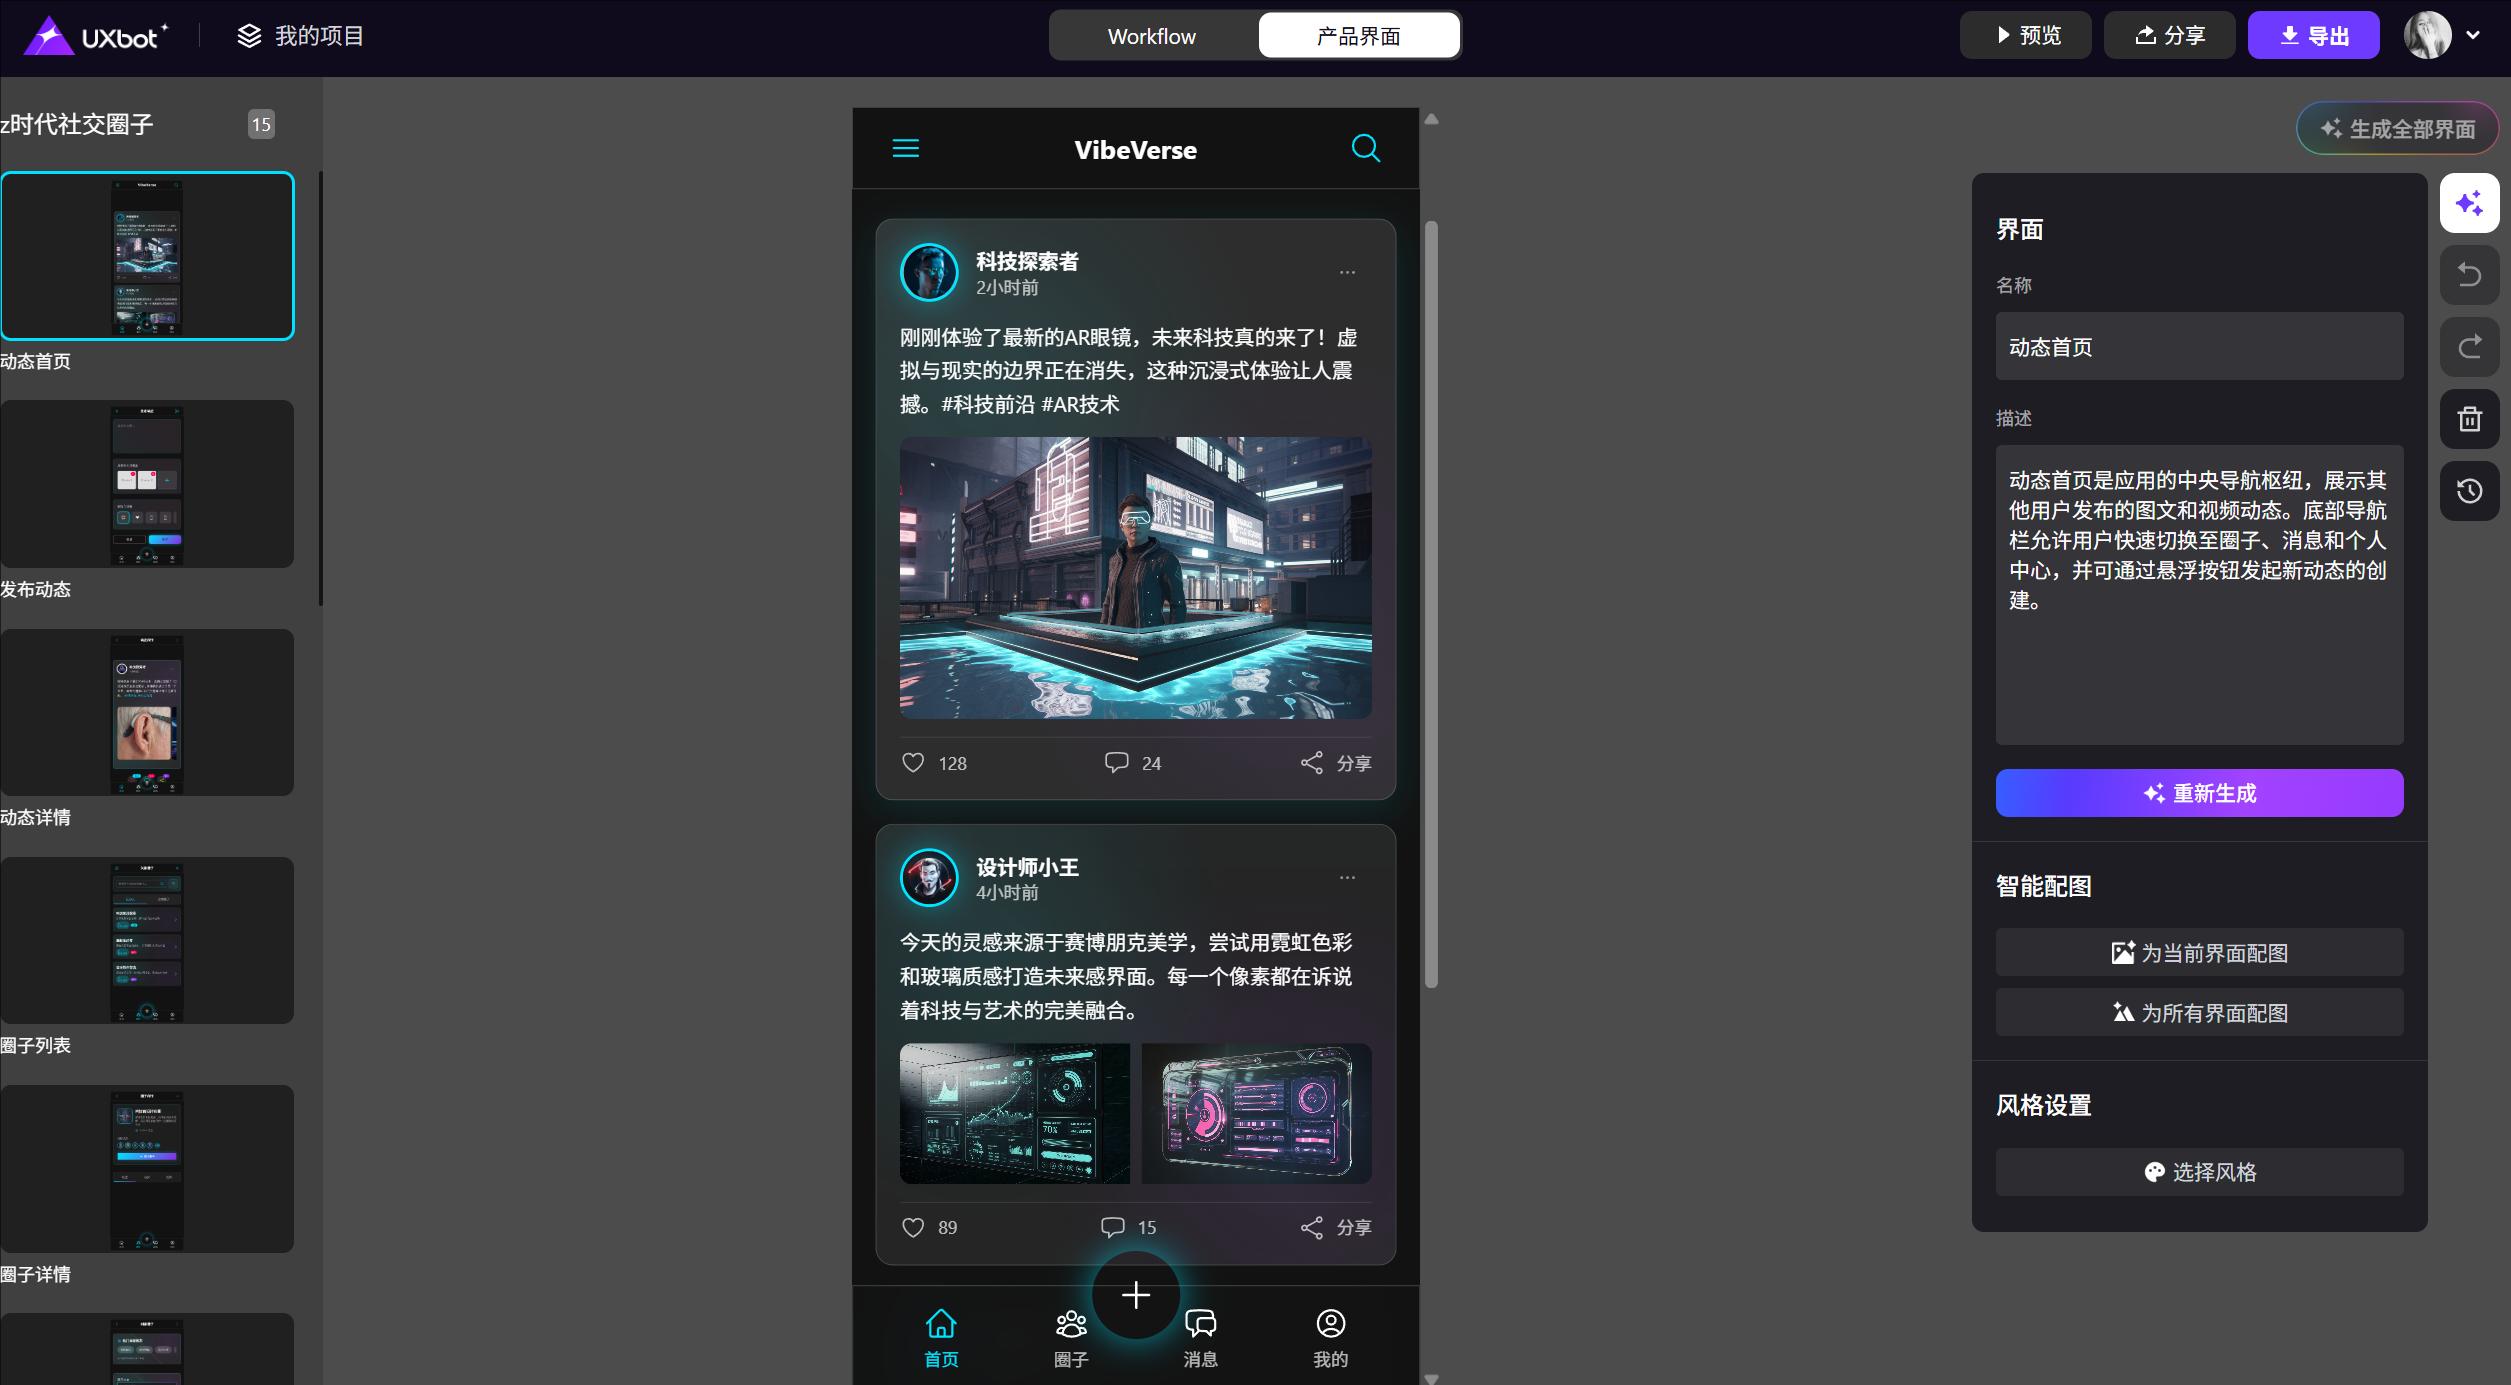Click the undo icon on right rail

point(2469,275)
